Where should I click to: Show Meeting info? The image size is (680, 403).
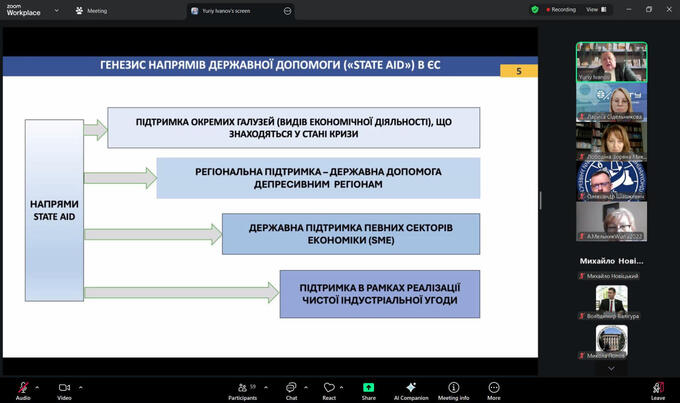(x=453, y=388)
